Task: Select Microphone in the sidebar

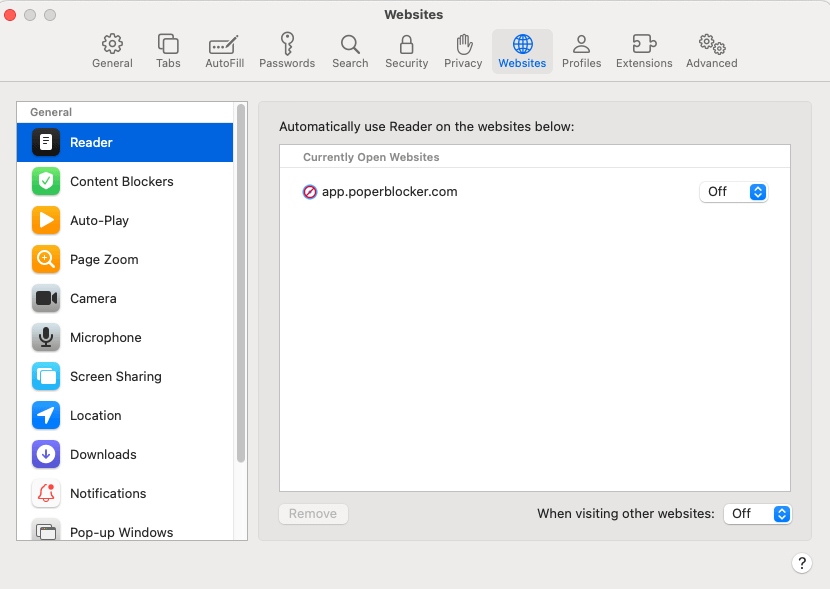Action: click(x=105, y=337)
